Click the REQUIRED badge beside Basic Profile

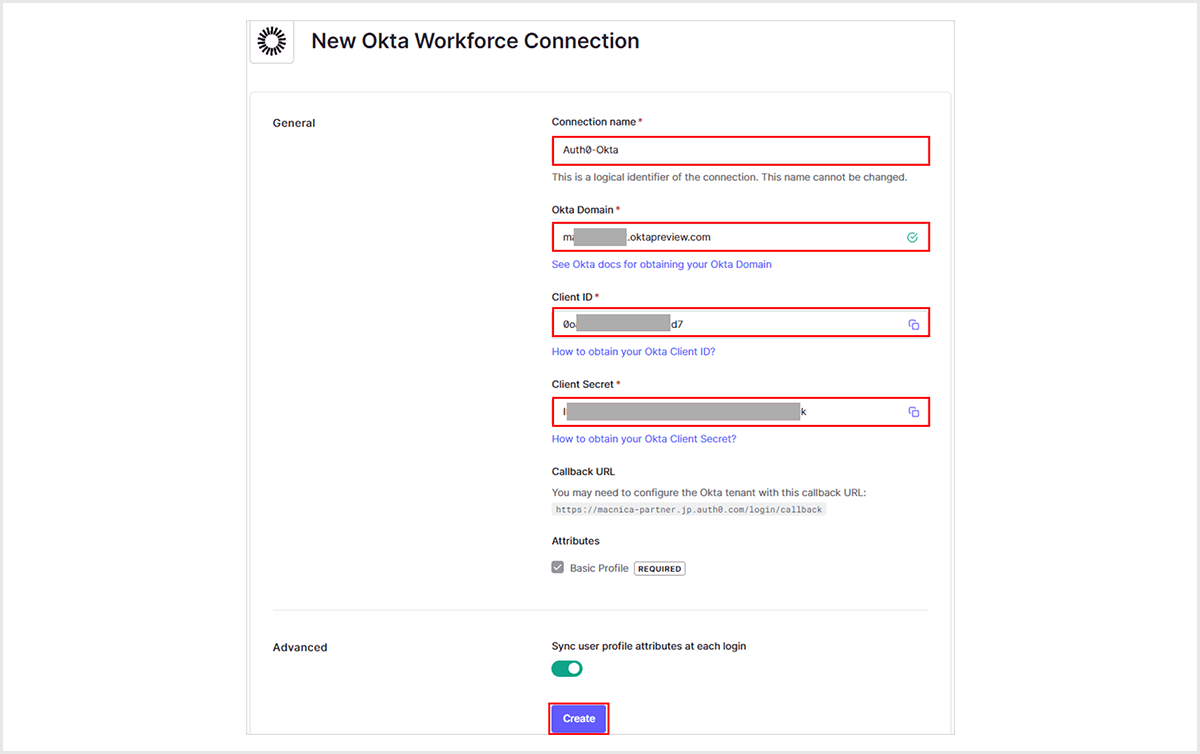(x=659, y=569)
